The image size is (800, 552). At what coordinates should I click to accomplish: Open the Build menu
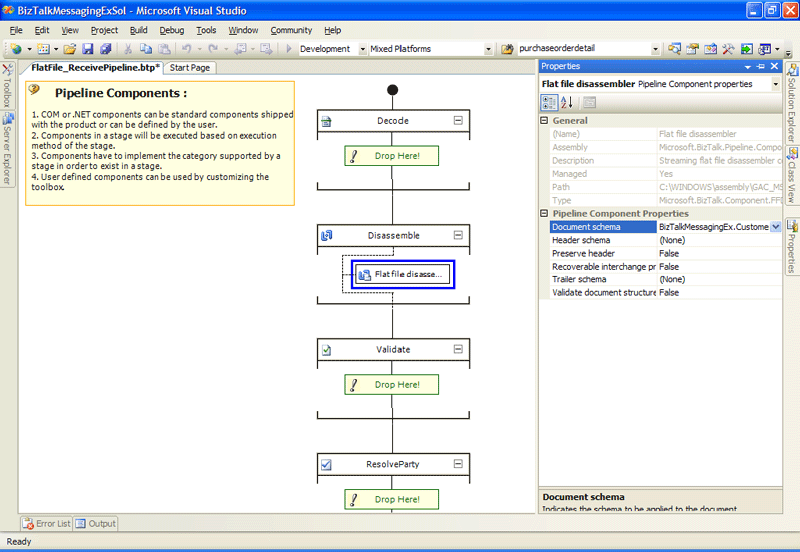(x=138, y=31)
